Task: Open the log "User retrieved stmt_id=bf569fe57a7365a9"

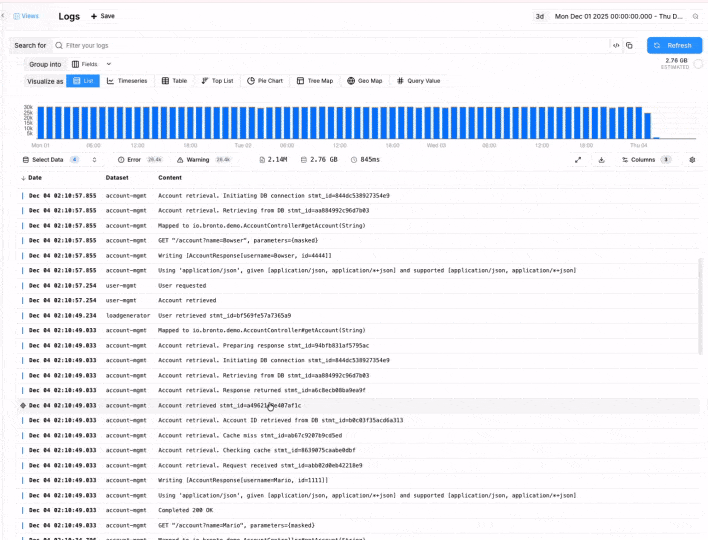Action: coord(359,316)
